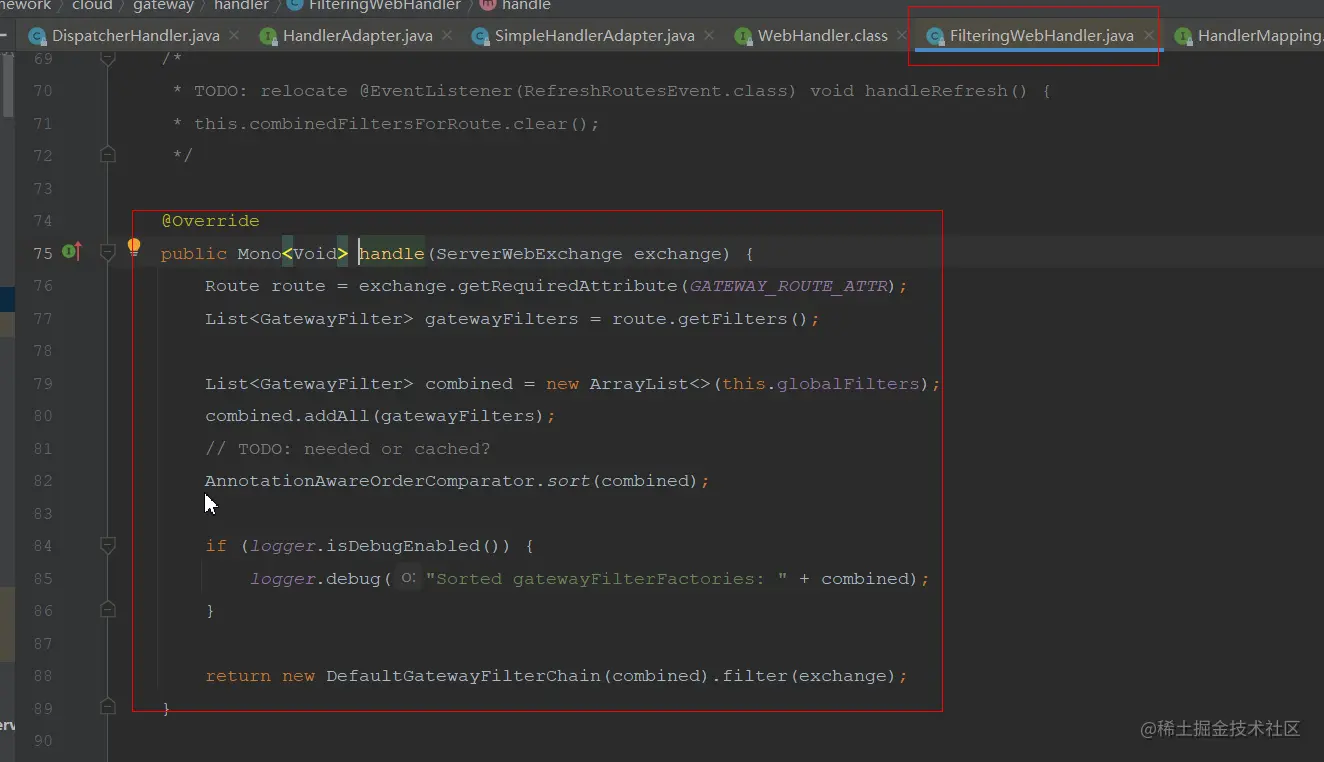Click logger.debug call on line 85
1324x762 pixels.
click(x=315, y=579)
